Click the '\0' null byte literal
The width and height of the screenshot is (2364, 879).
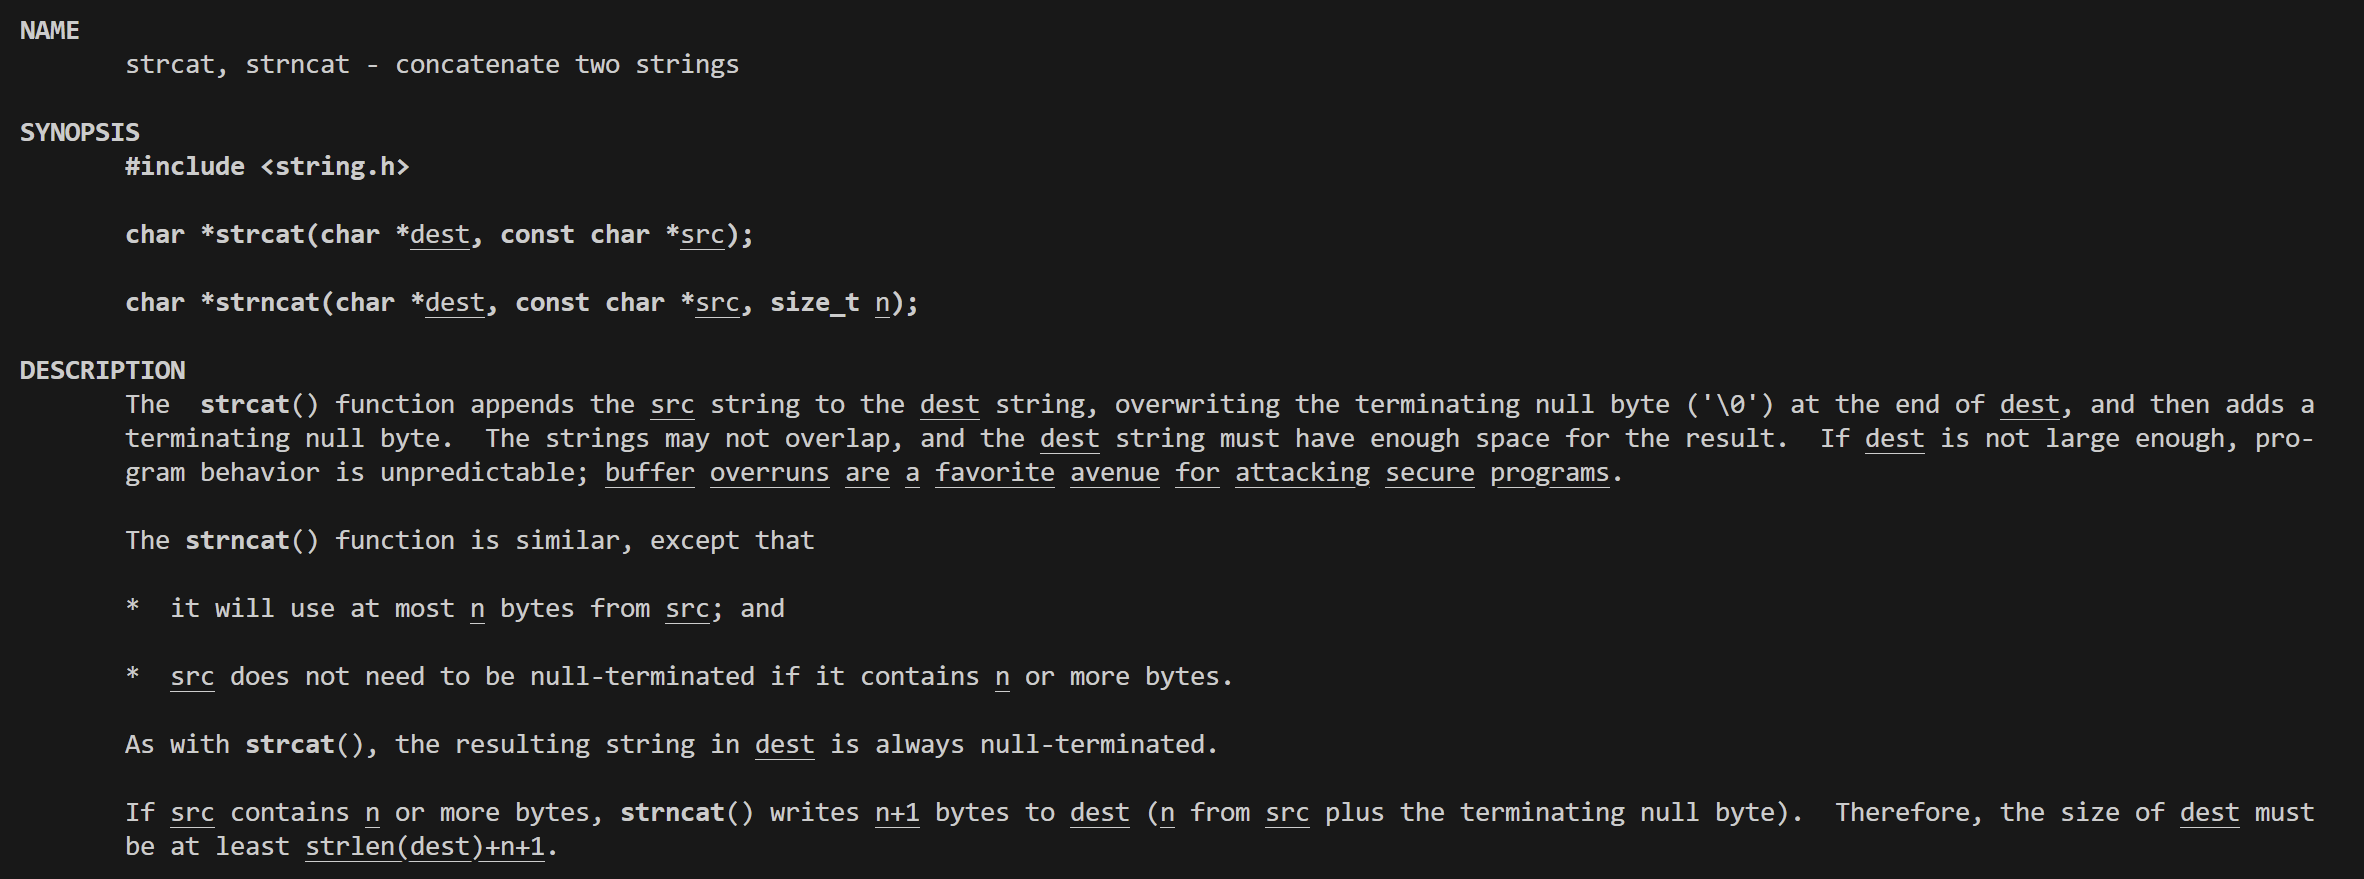(1730, 405)
